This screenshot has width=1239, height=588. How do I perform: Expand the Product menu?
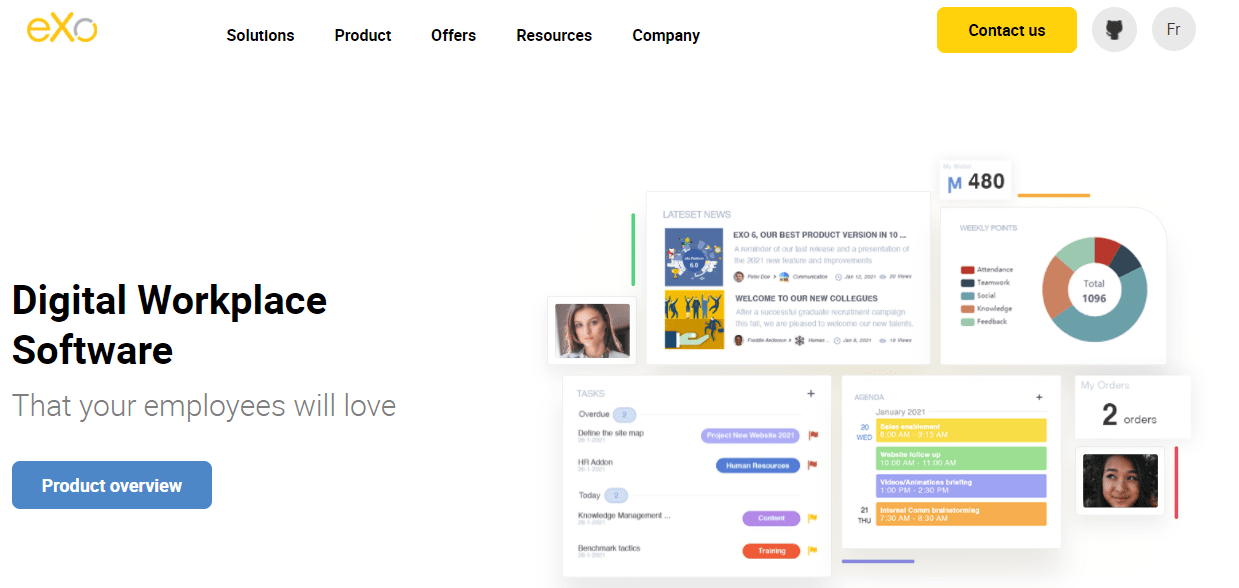point(363,36)
